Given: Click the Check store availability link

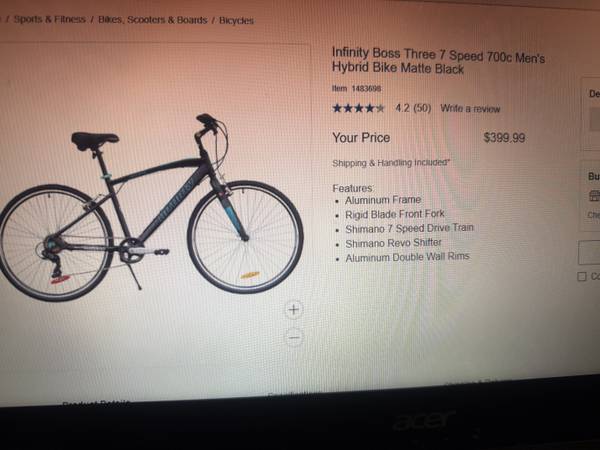Looking at the screenshot, I should click(x=594, y=215).
